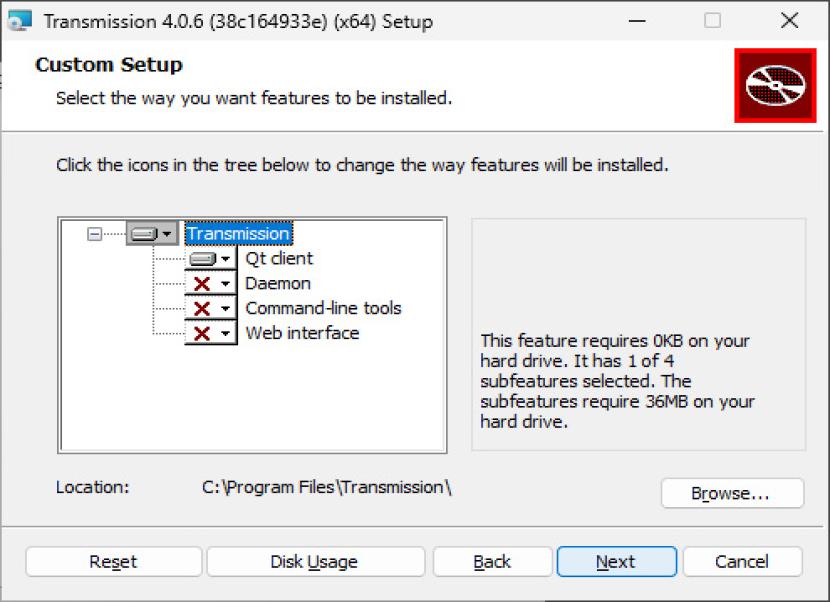This screenshot has height=602, width=830.
Task: Go Back to the previous setup step
Action: (x=492, y=562)
